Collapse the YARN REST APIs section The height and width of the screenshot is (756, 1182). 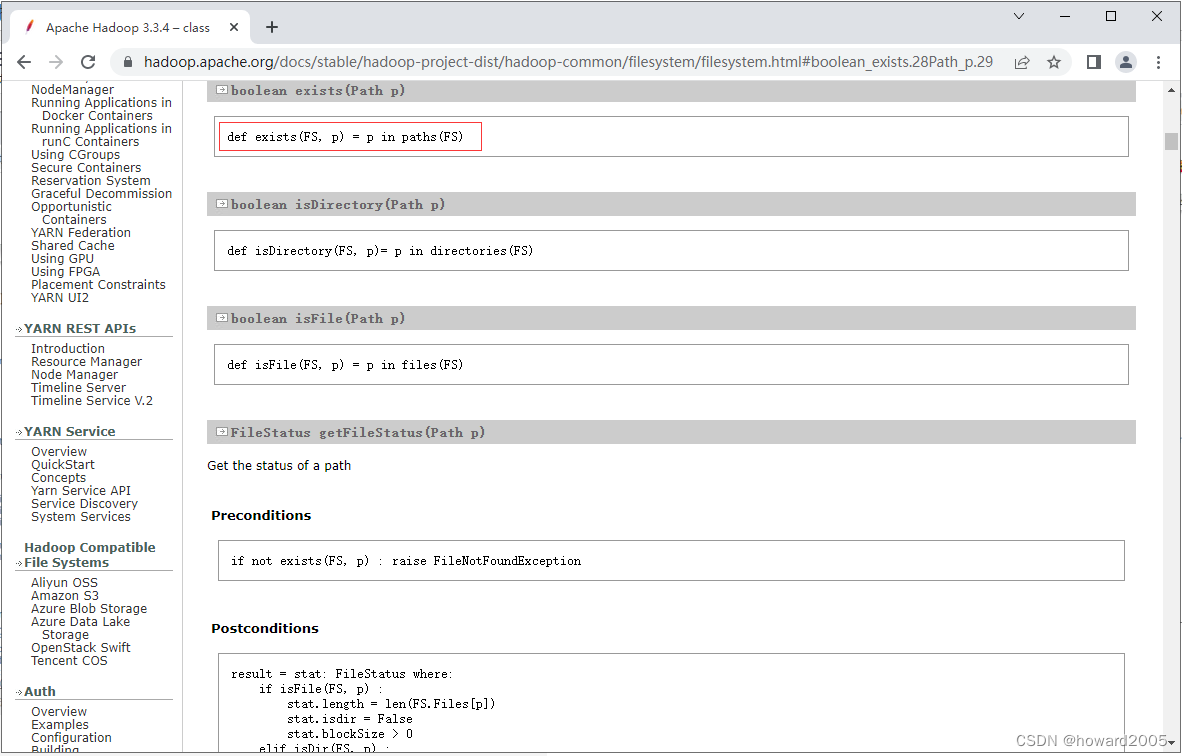(19, 329)
